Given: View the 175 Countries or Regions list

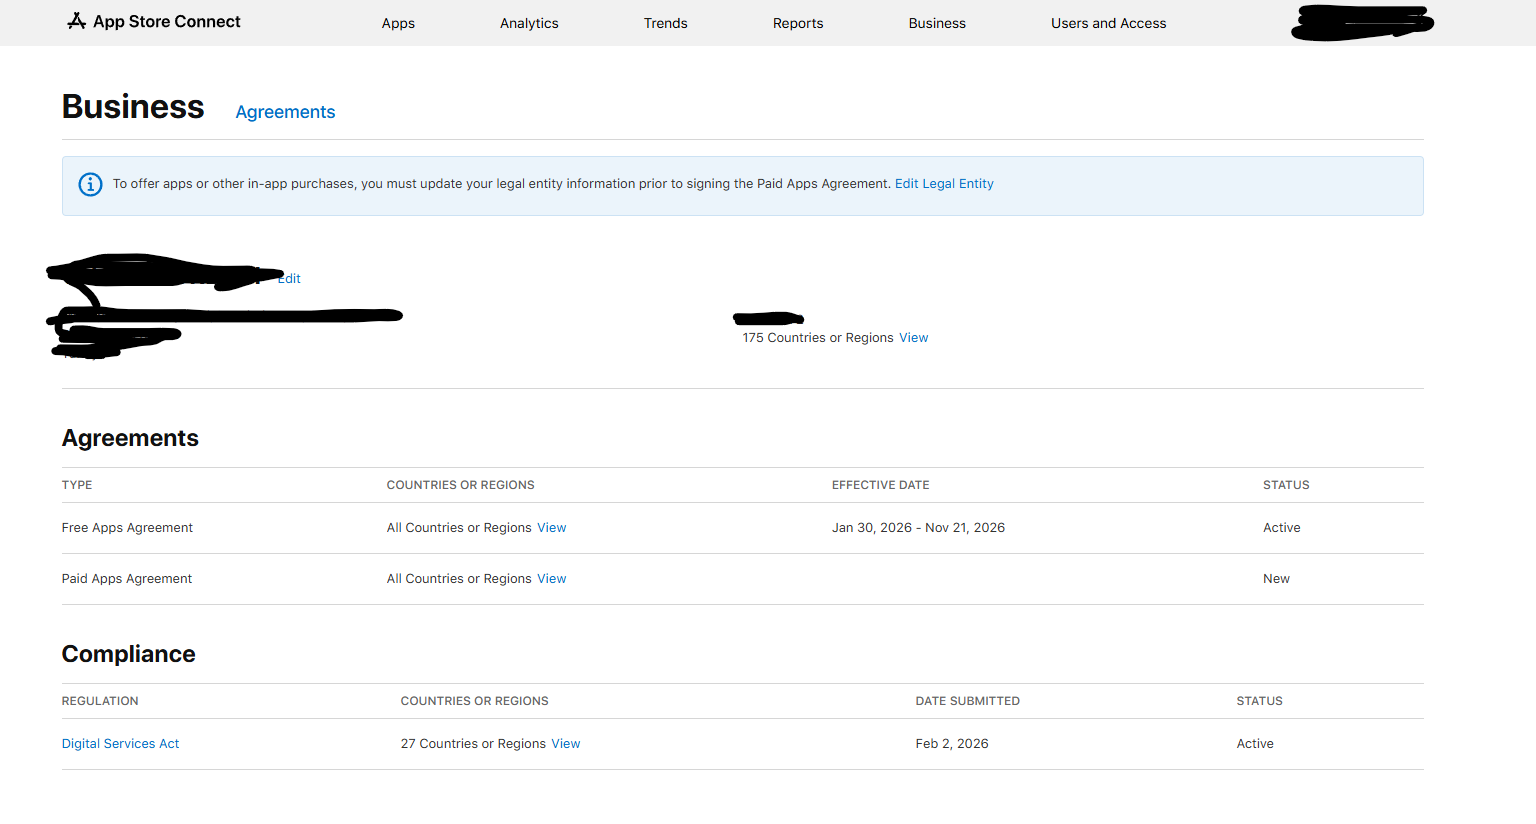Looking at the screenshot, I should [913, 338].
